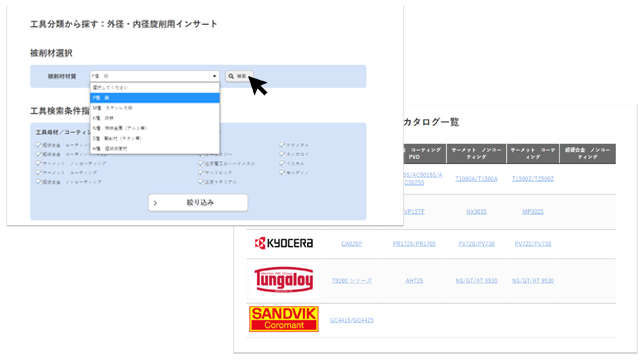Select the K種 鋳鉄 option
The image size is (644, 363).
coord(155,118)
